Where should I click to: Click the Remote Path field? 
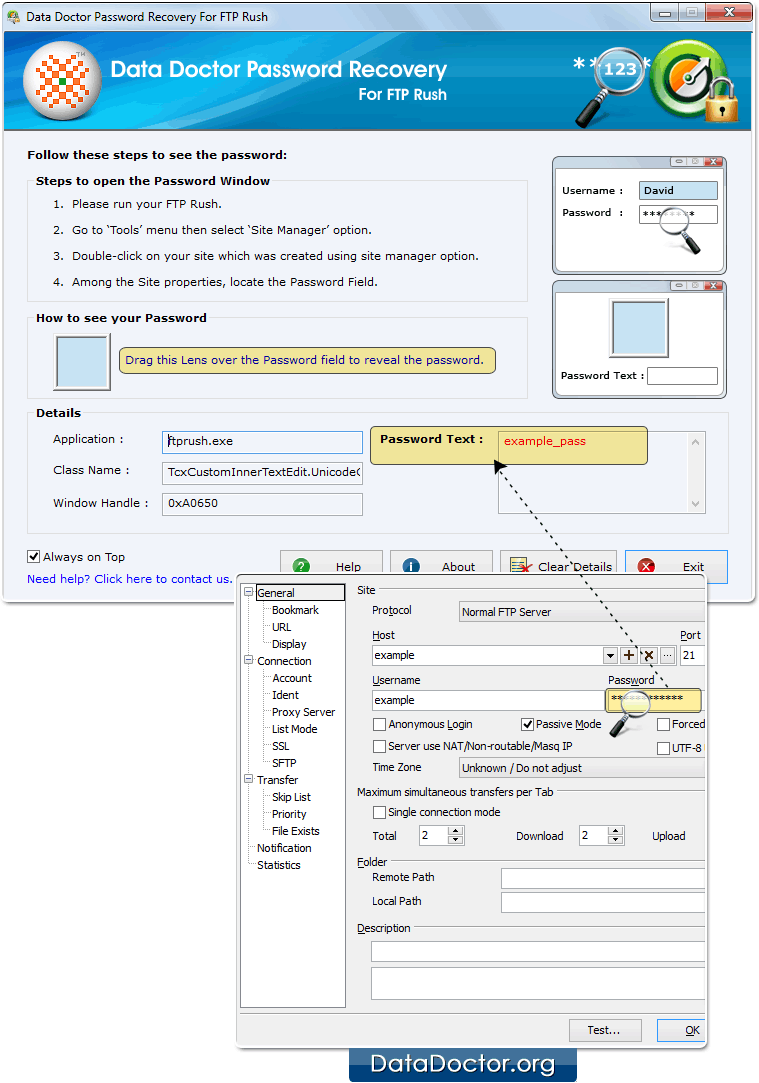603,878
